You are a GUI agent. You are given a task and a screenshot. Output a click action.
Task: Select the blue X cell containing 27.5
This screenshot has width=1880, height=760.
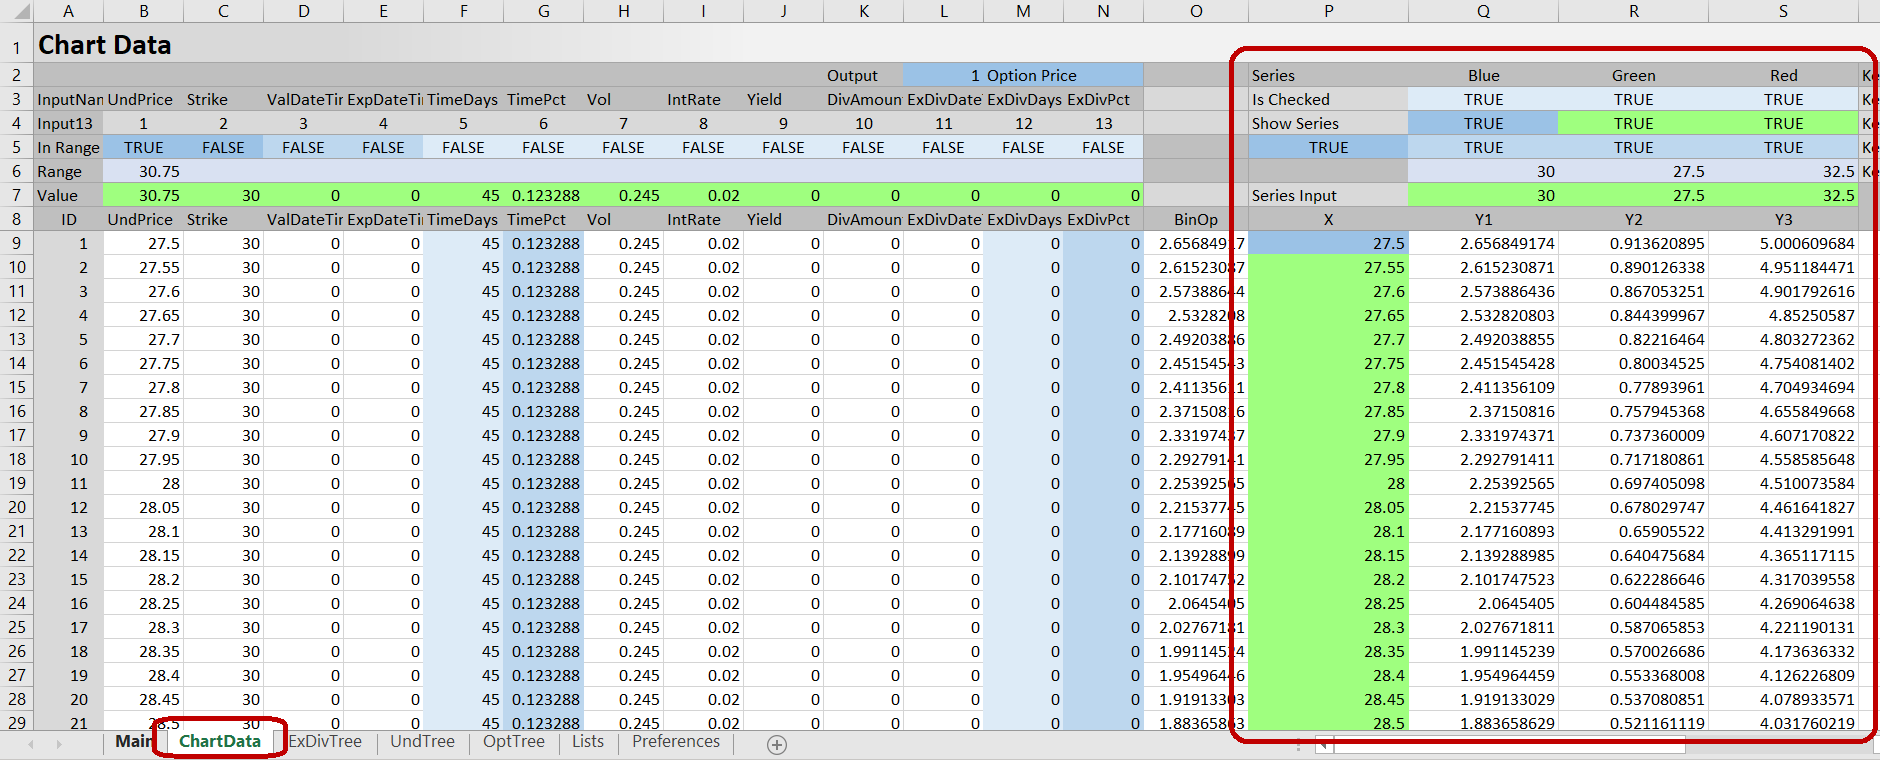1328,243
